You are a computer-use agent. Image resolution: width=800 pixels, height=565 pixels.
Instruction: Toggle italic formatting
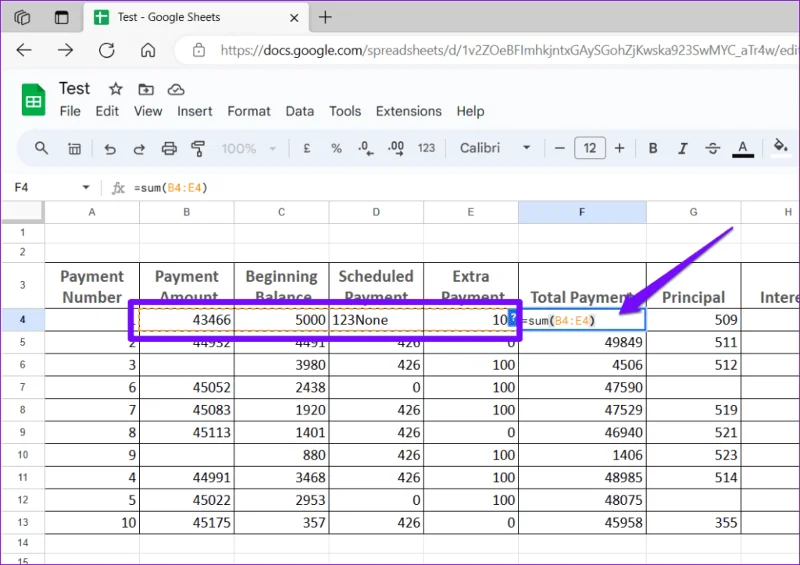click(x=682, y=149)
